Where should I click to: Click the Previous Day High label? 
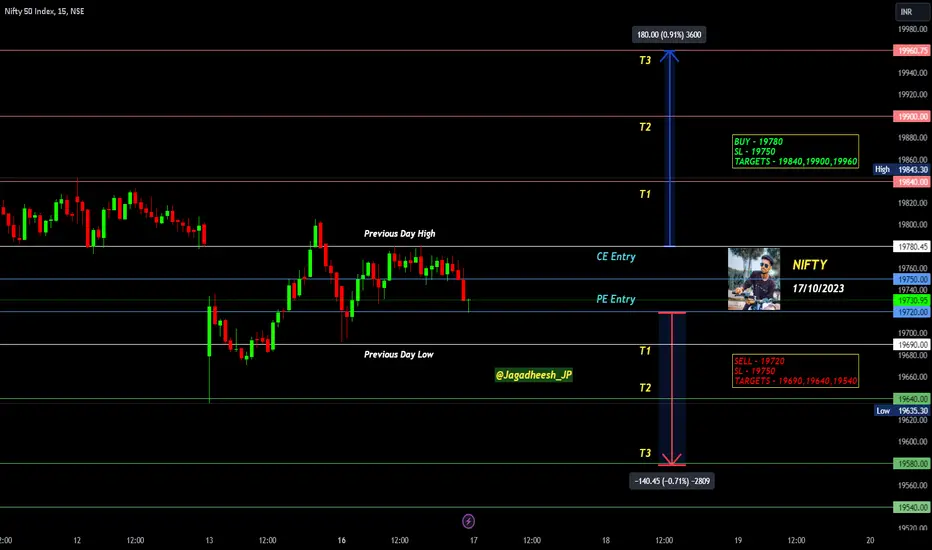399,234
